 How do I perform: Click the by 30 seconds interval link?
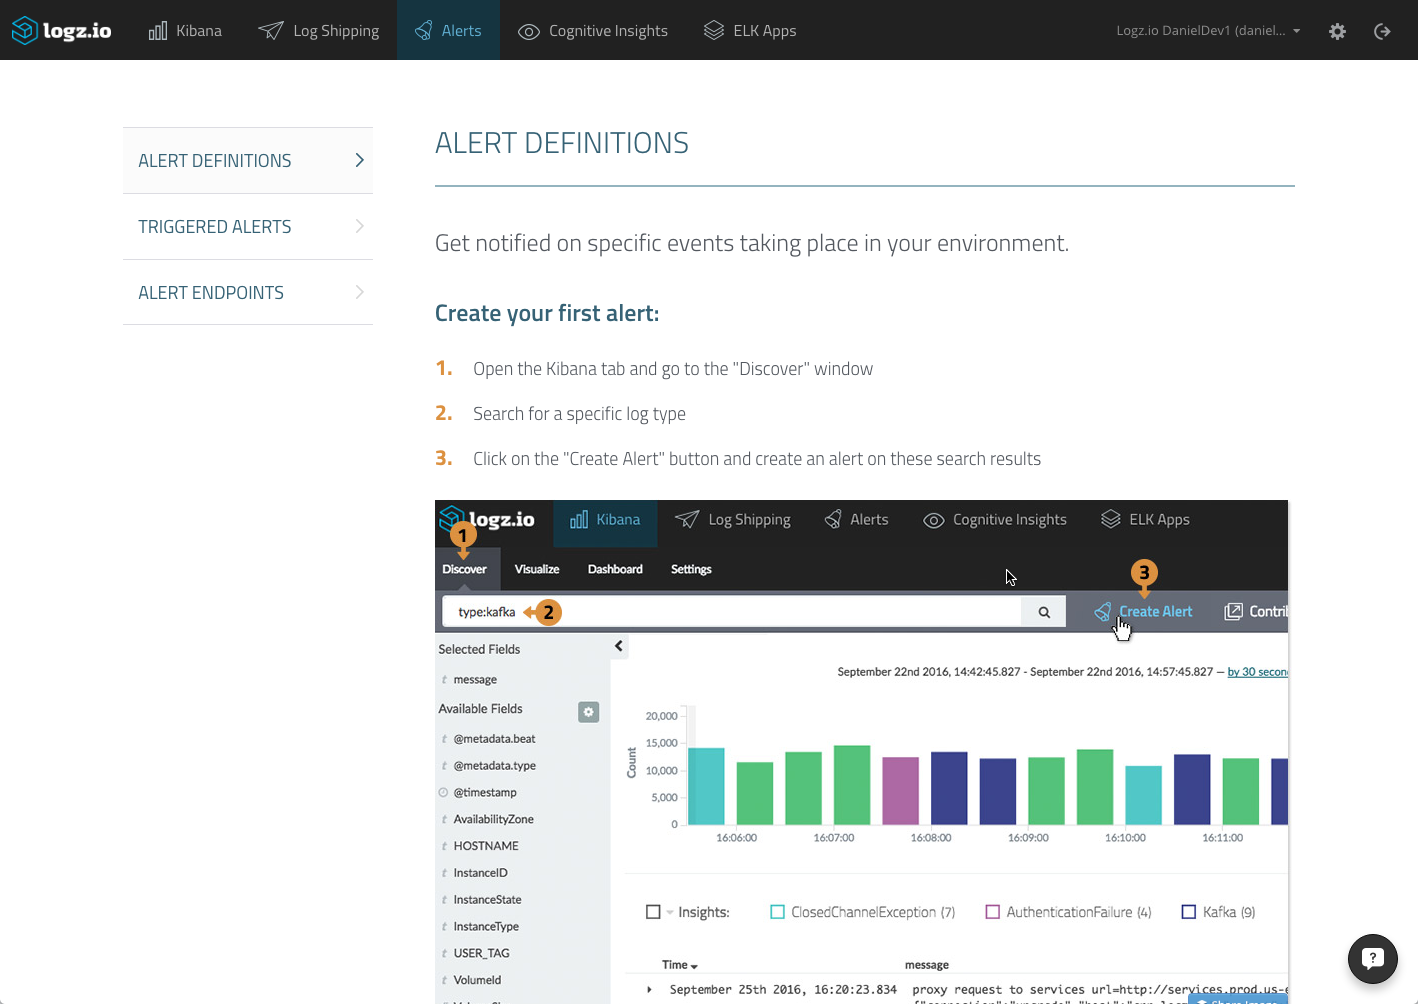tap(1257, 672)
